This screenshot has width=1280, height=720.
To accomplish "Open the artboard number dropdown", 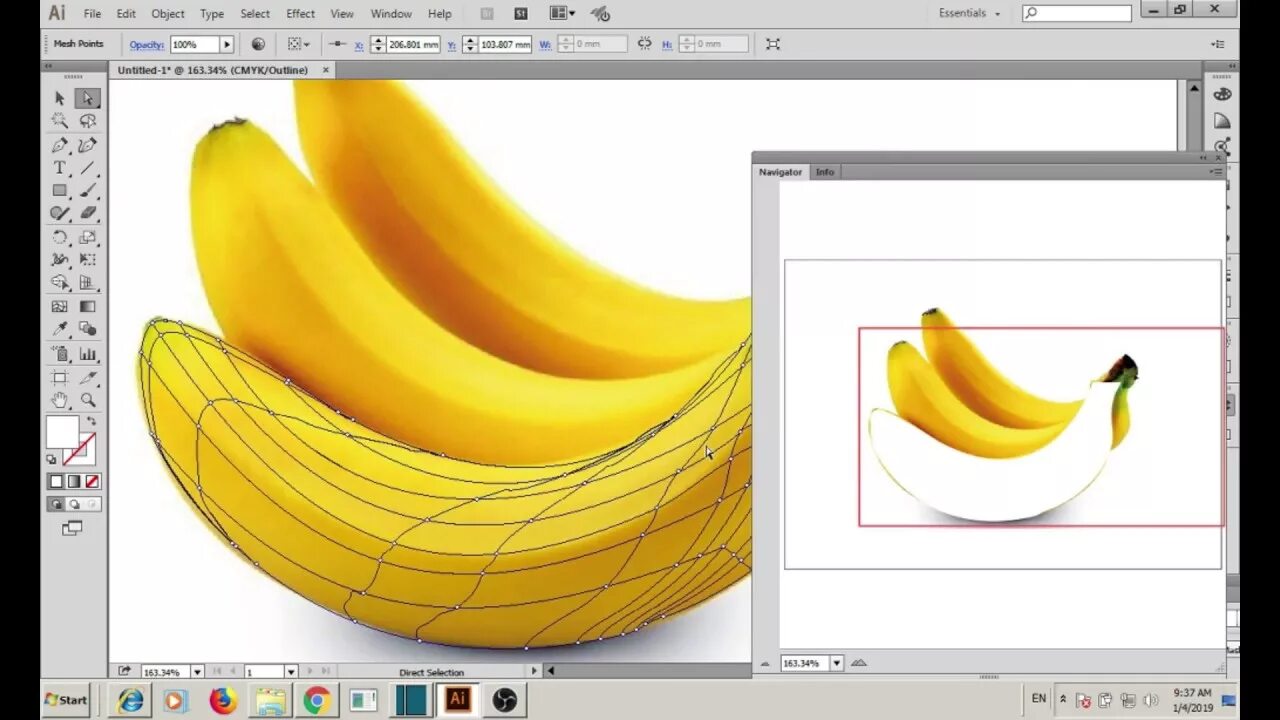I will [291, 672].
